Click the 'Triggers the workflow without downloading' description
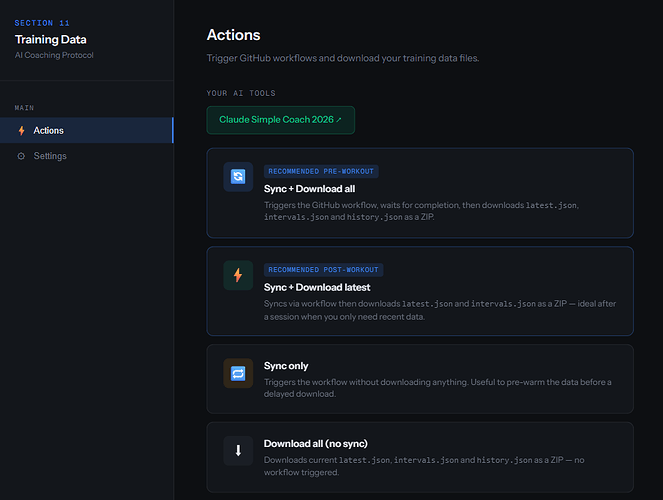Image resolution: width=663 pixels, height=500 pixels. coord(438,388)
